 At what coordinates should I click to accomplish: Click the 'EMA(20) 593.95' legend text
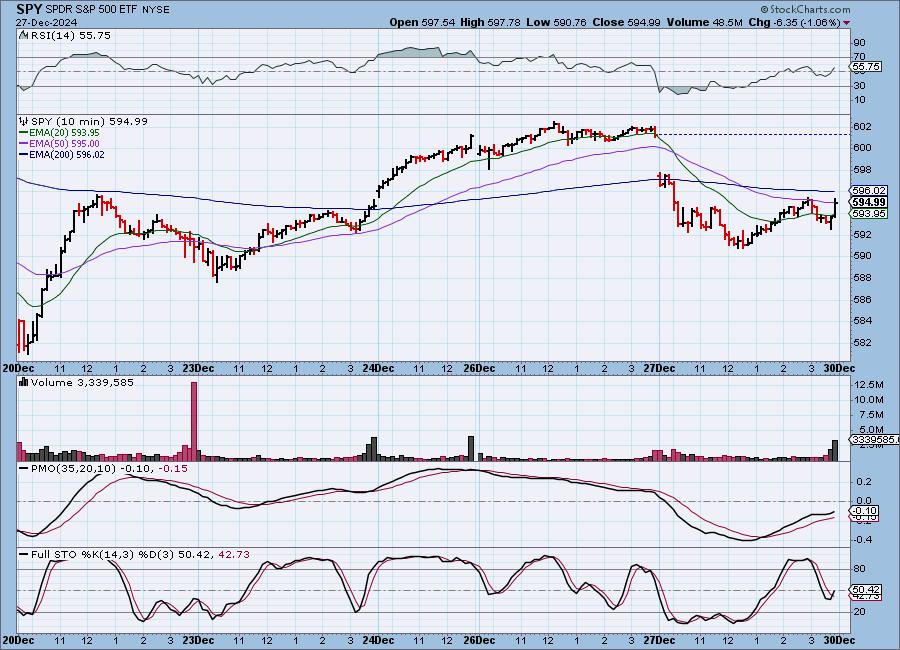[64, 133]
